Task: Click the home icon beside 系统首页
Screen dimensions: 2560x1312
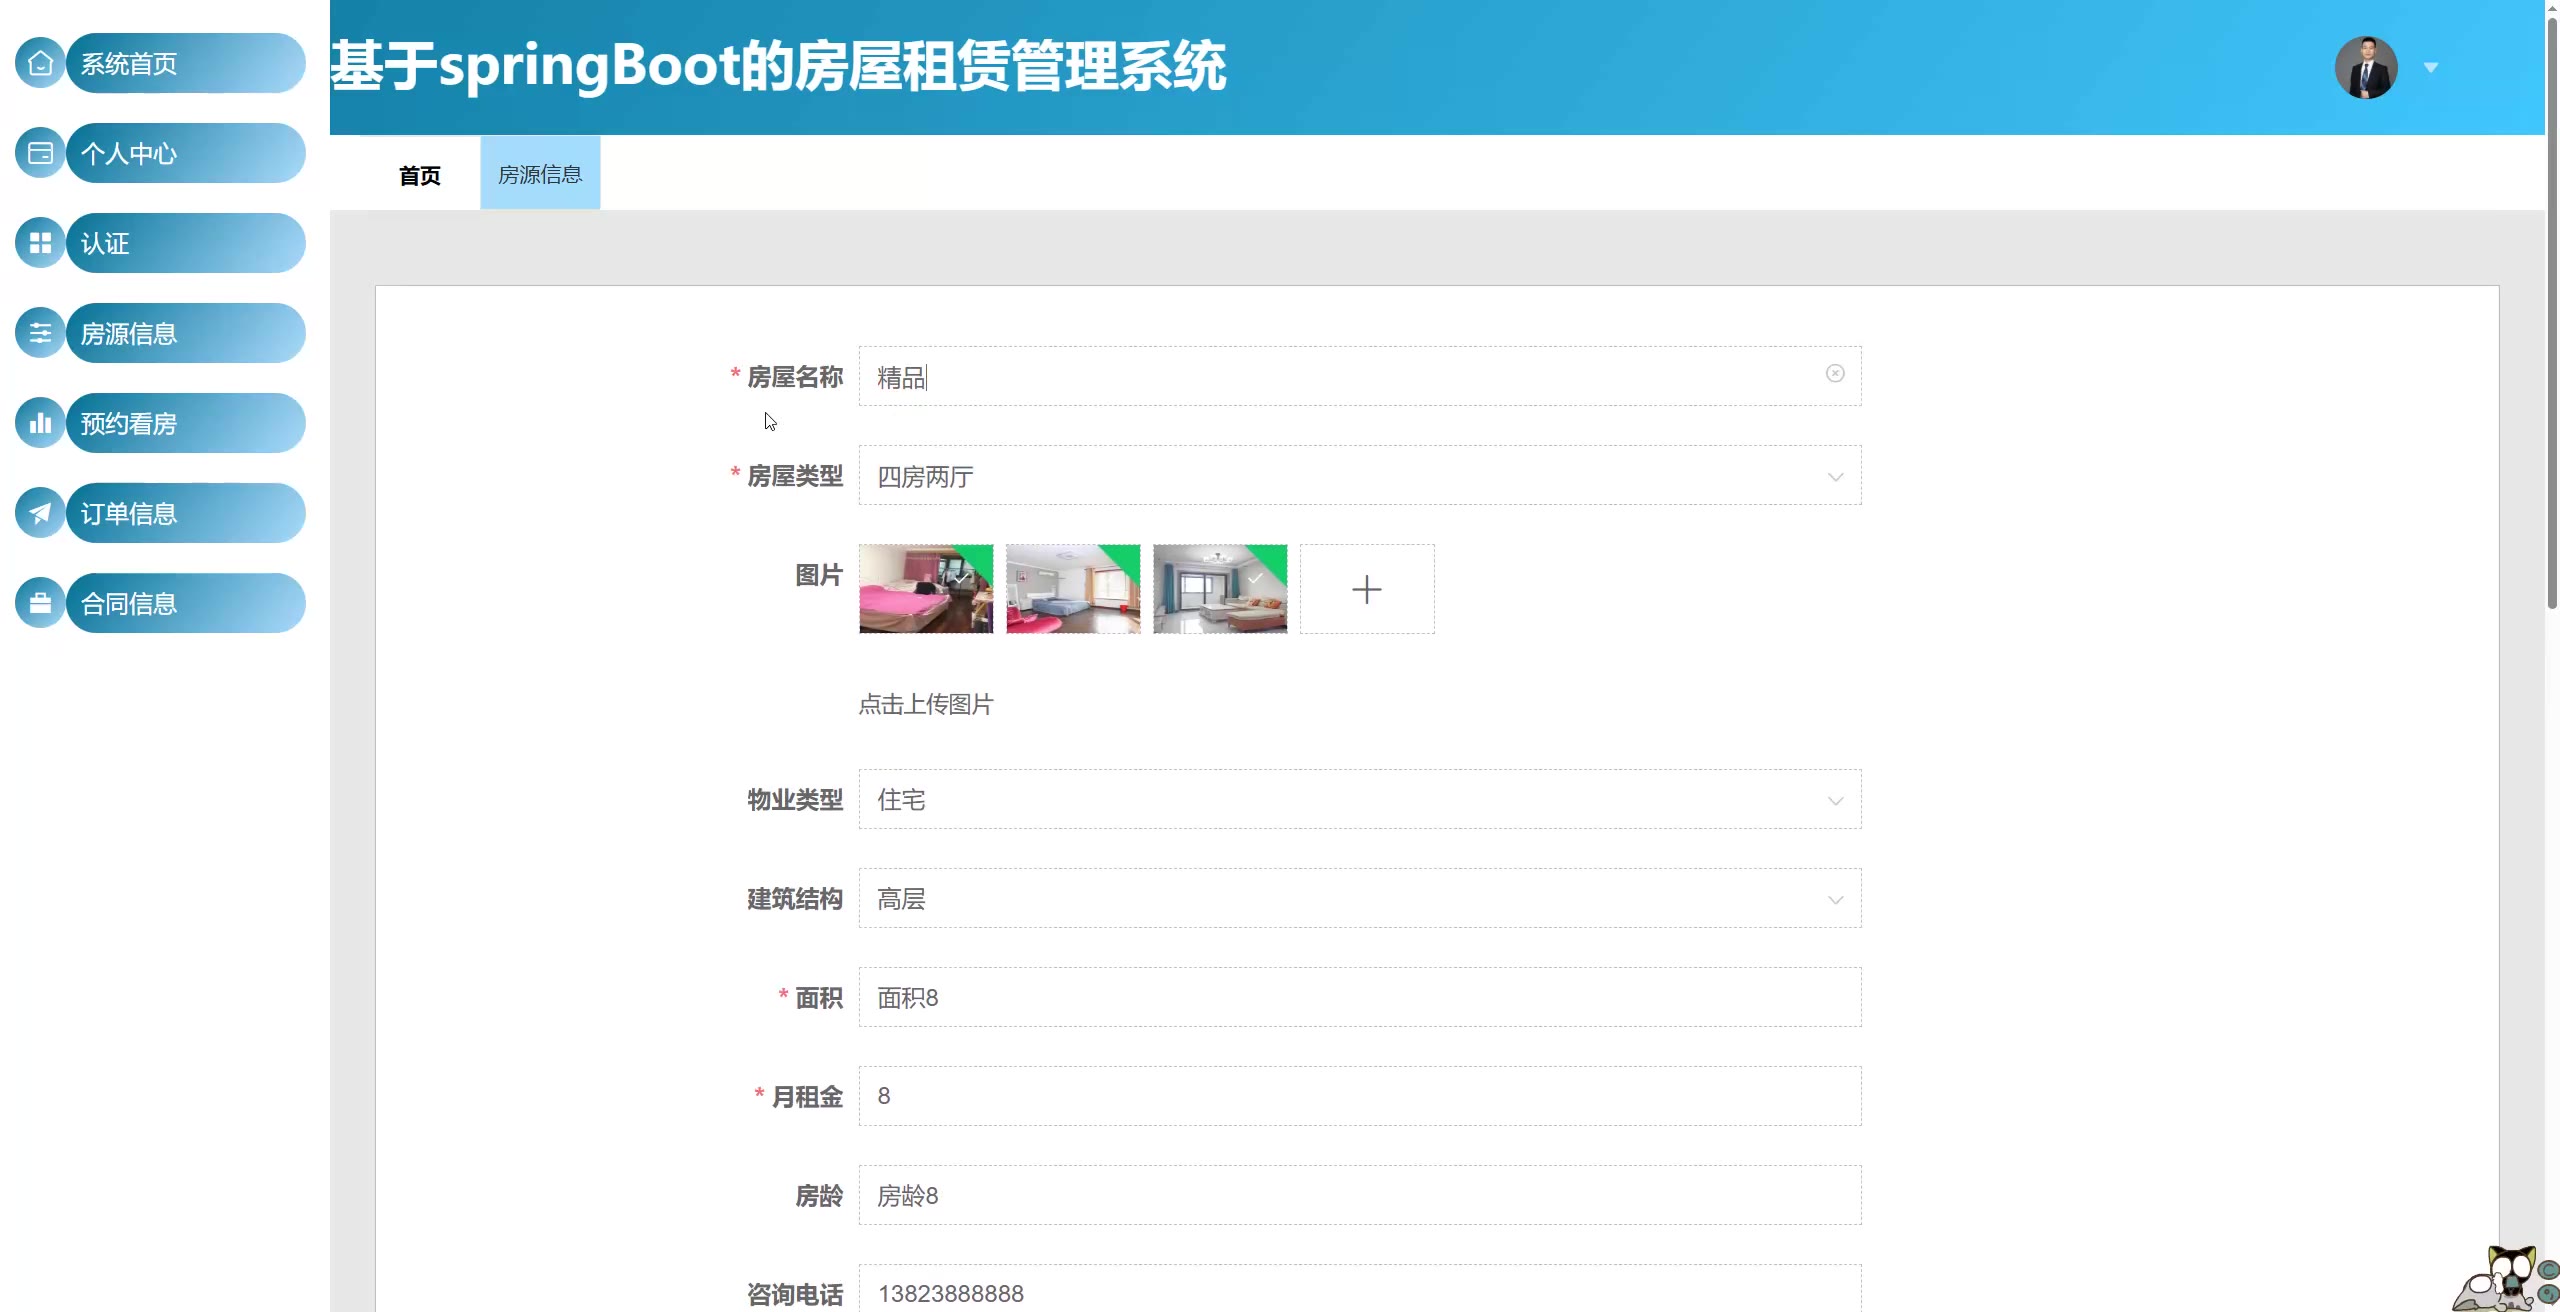Action: tap(40, 63)
